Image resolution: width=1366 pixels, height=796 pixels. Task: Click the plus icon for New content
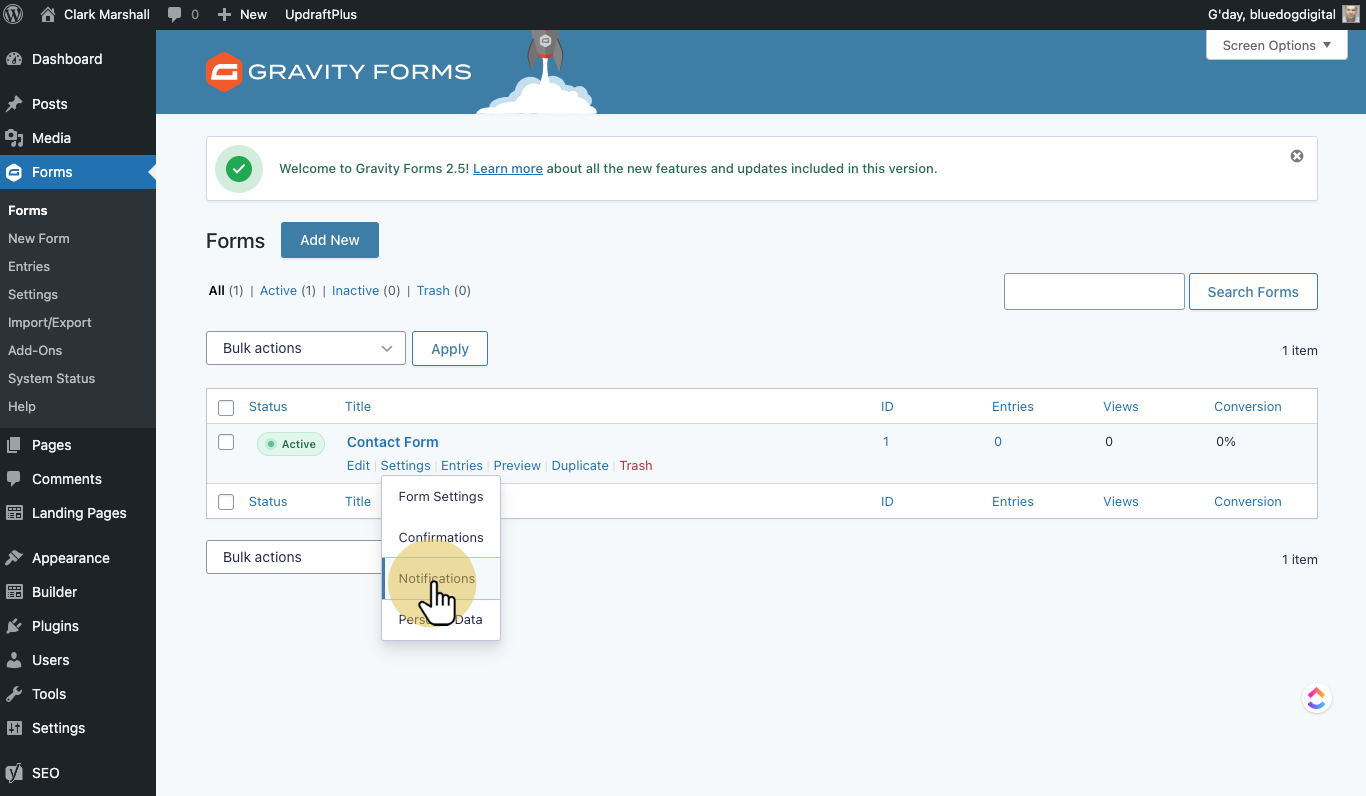(x=224, y=14)
